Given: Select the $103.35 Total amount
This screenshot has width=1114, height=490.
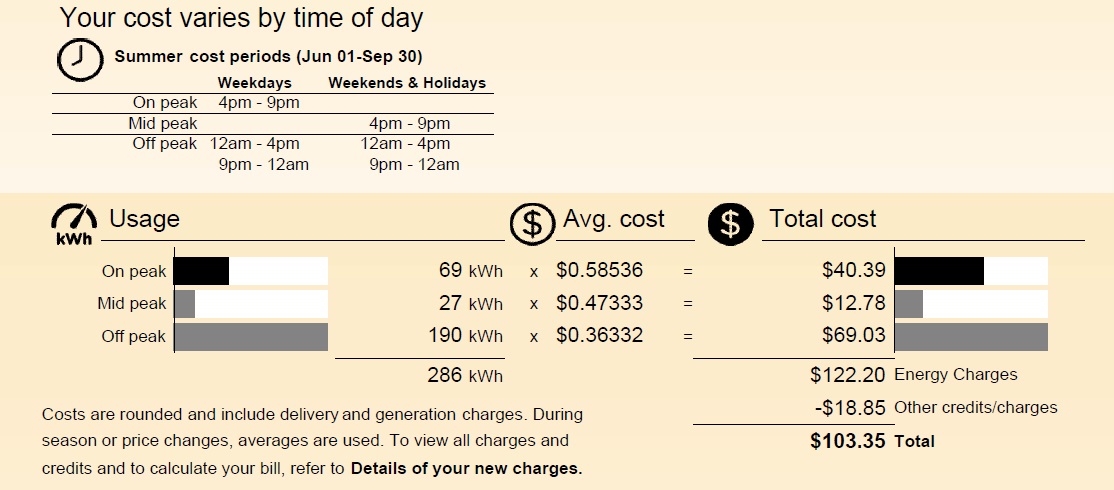Looking at the screenshot, I should coord(848,441).
